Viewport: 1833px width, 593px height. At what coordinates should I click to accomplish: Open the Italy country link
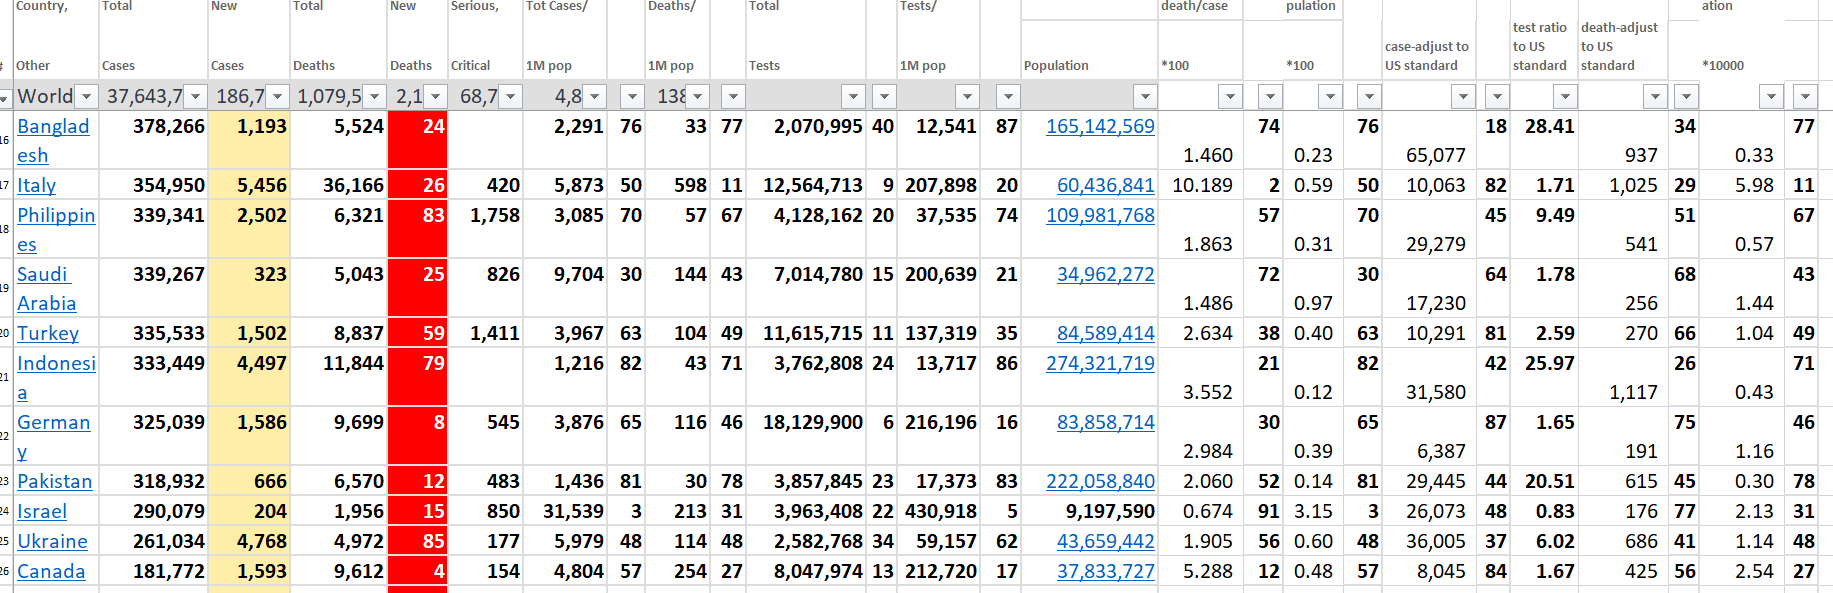click(36, 185)
